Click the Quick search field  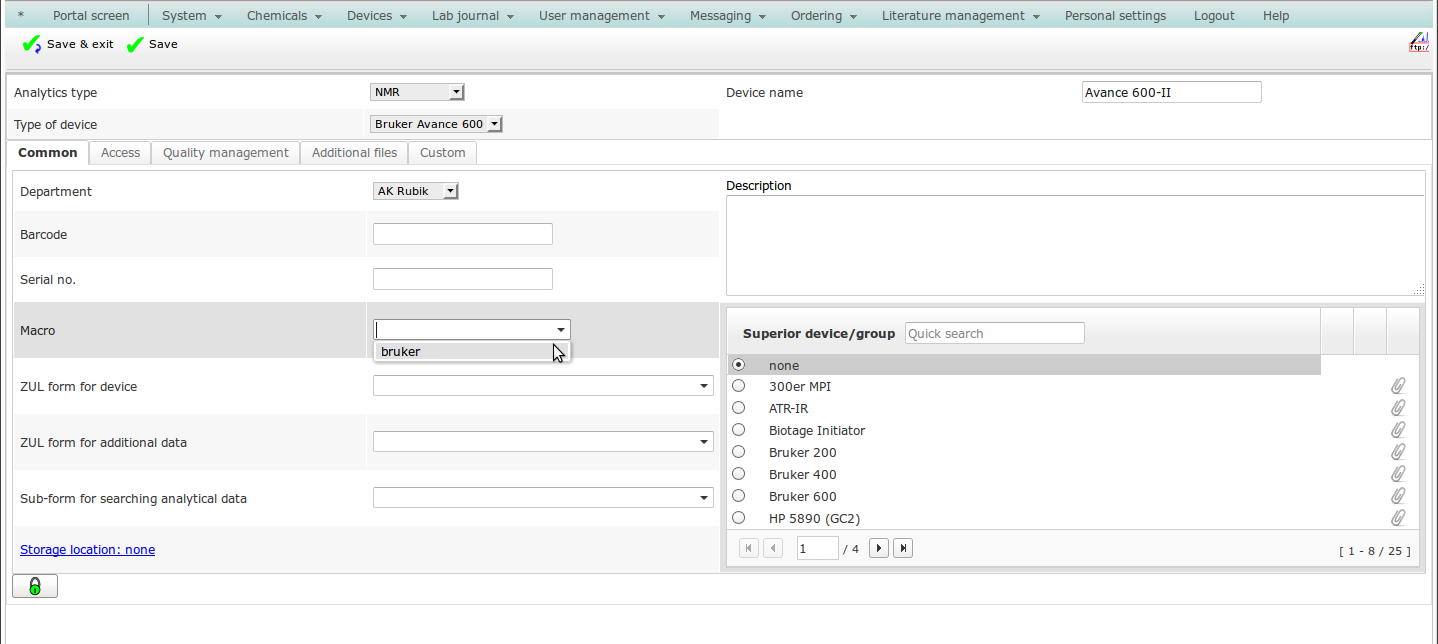(x=994, y=333)
